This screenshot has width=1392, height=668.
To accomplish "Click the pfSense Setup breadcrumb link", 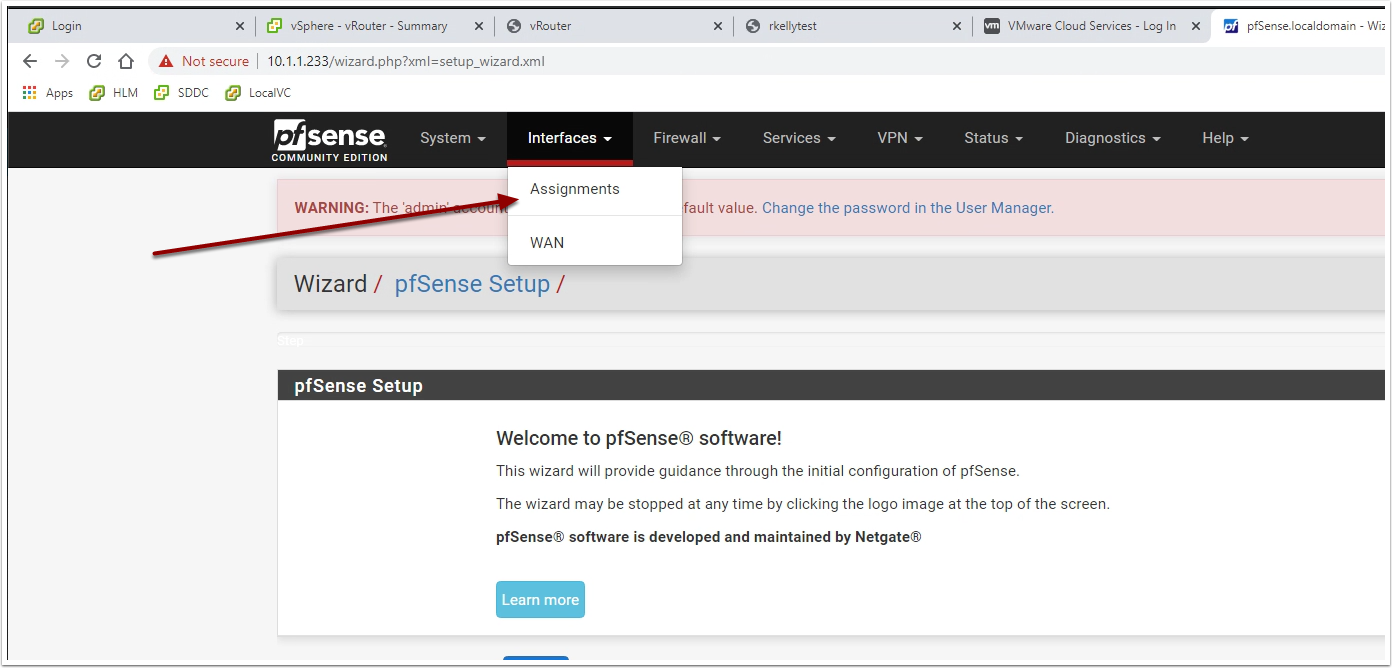I will pos(472,284).
